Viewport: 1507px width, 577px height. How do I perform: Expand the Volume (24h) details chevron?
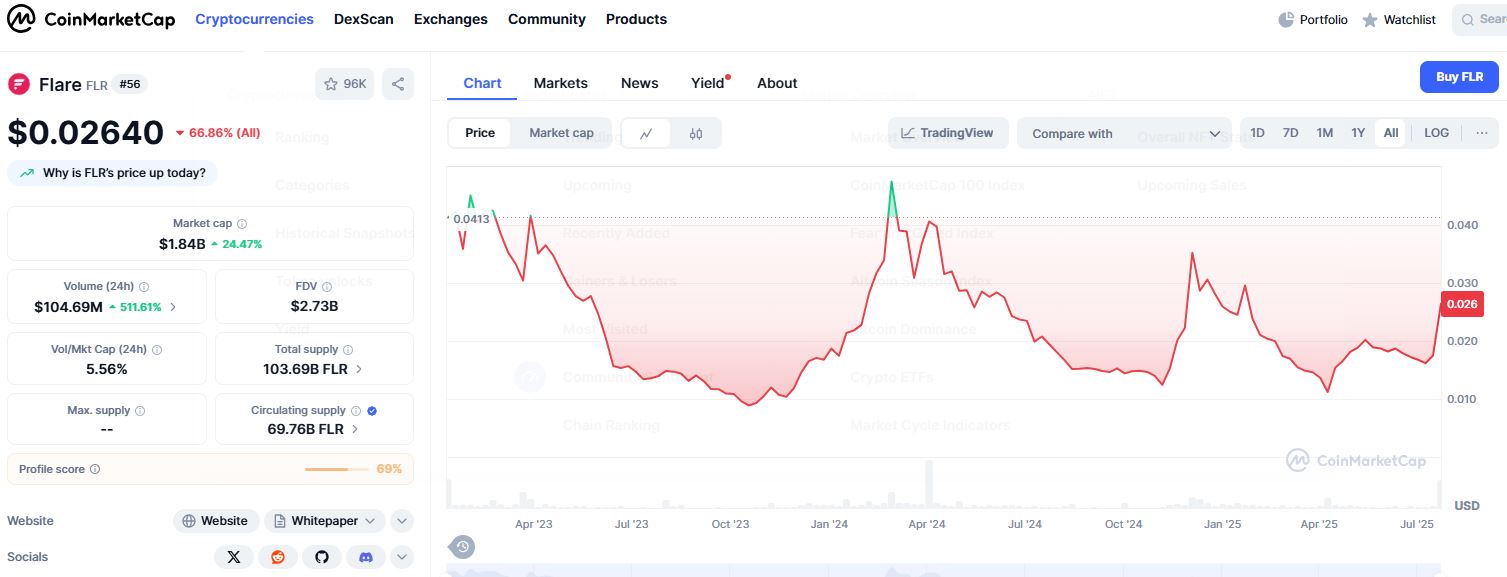pyautogui.click(x=173, y=307)
